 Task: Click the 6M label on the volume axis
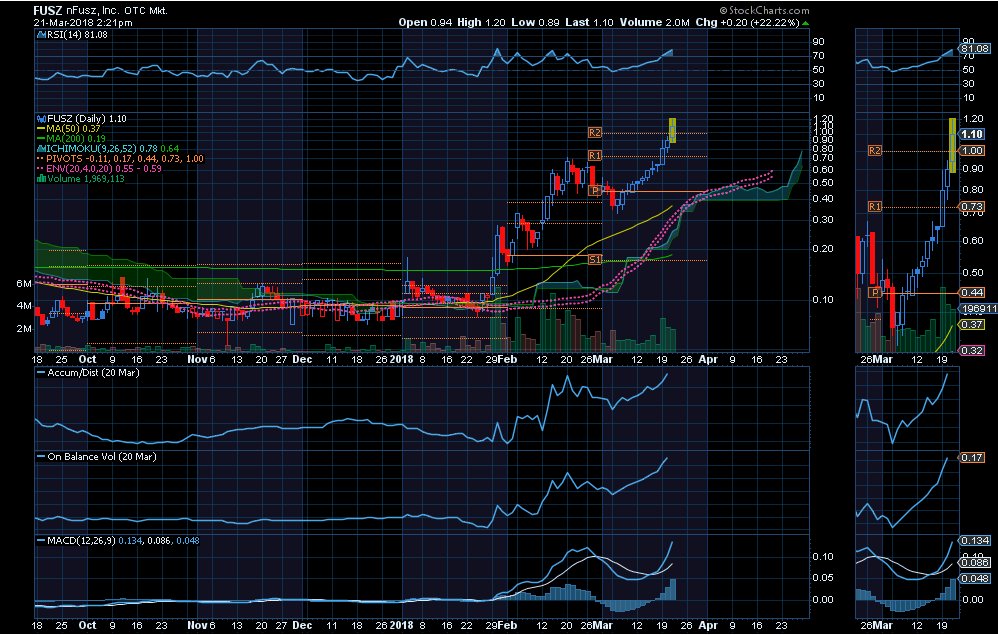24,284
